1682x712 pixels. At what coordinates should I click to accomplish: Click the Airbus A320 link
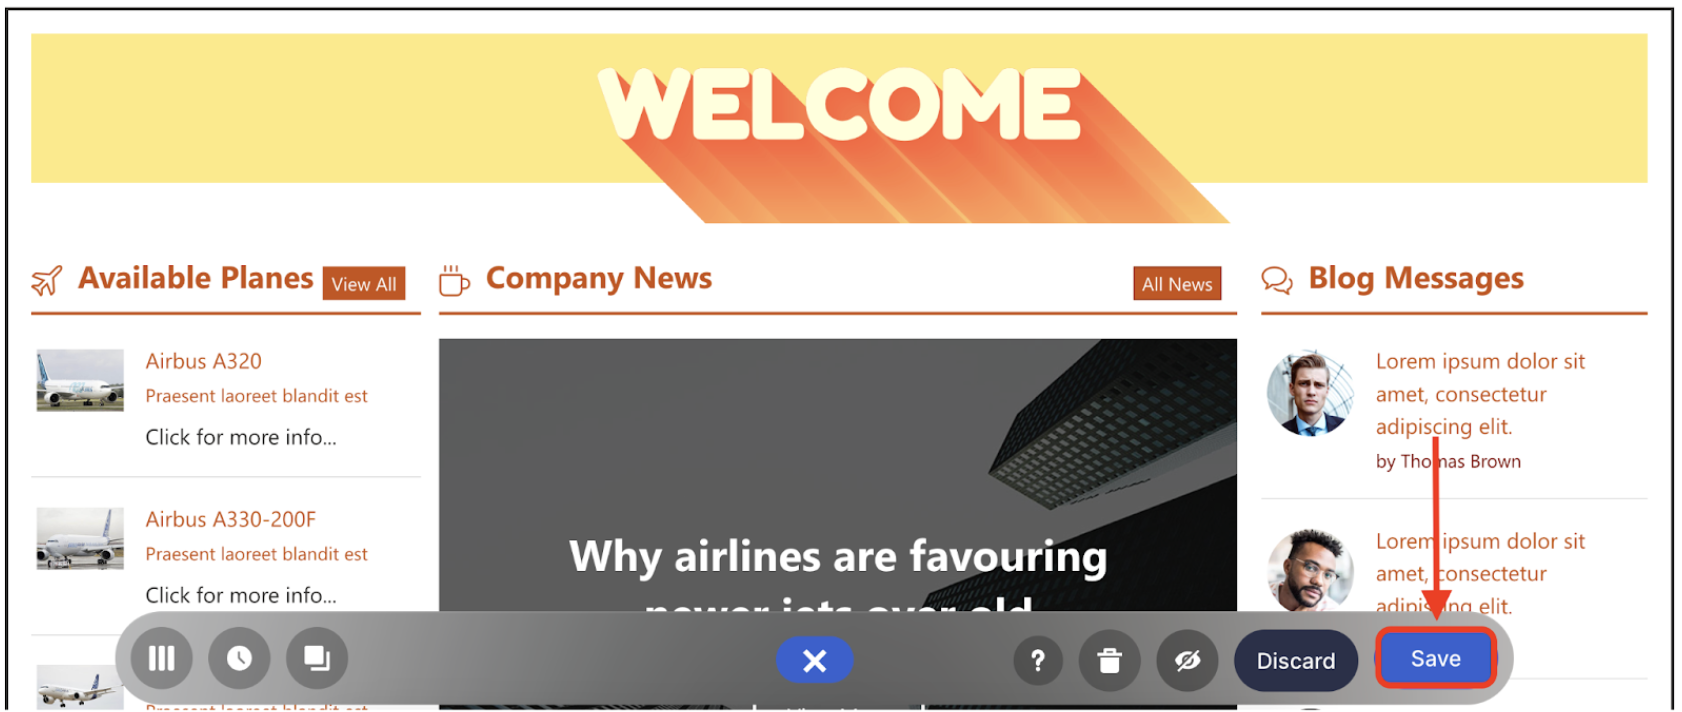point(204,361)
